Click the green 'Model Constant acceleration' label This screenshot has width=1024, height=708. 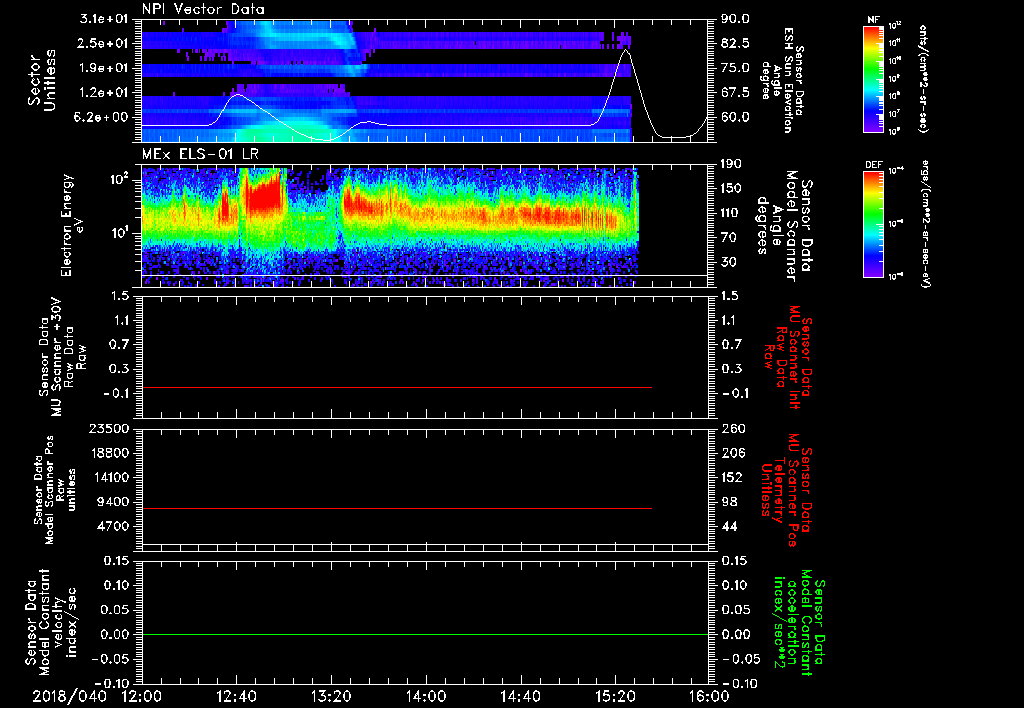(x=799, y=623)
